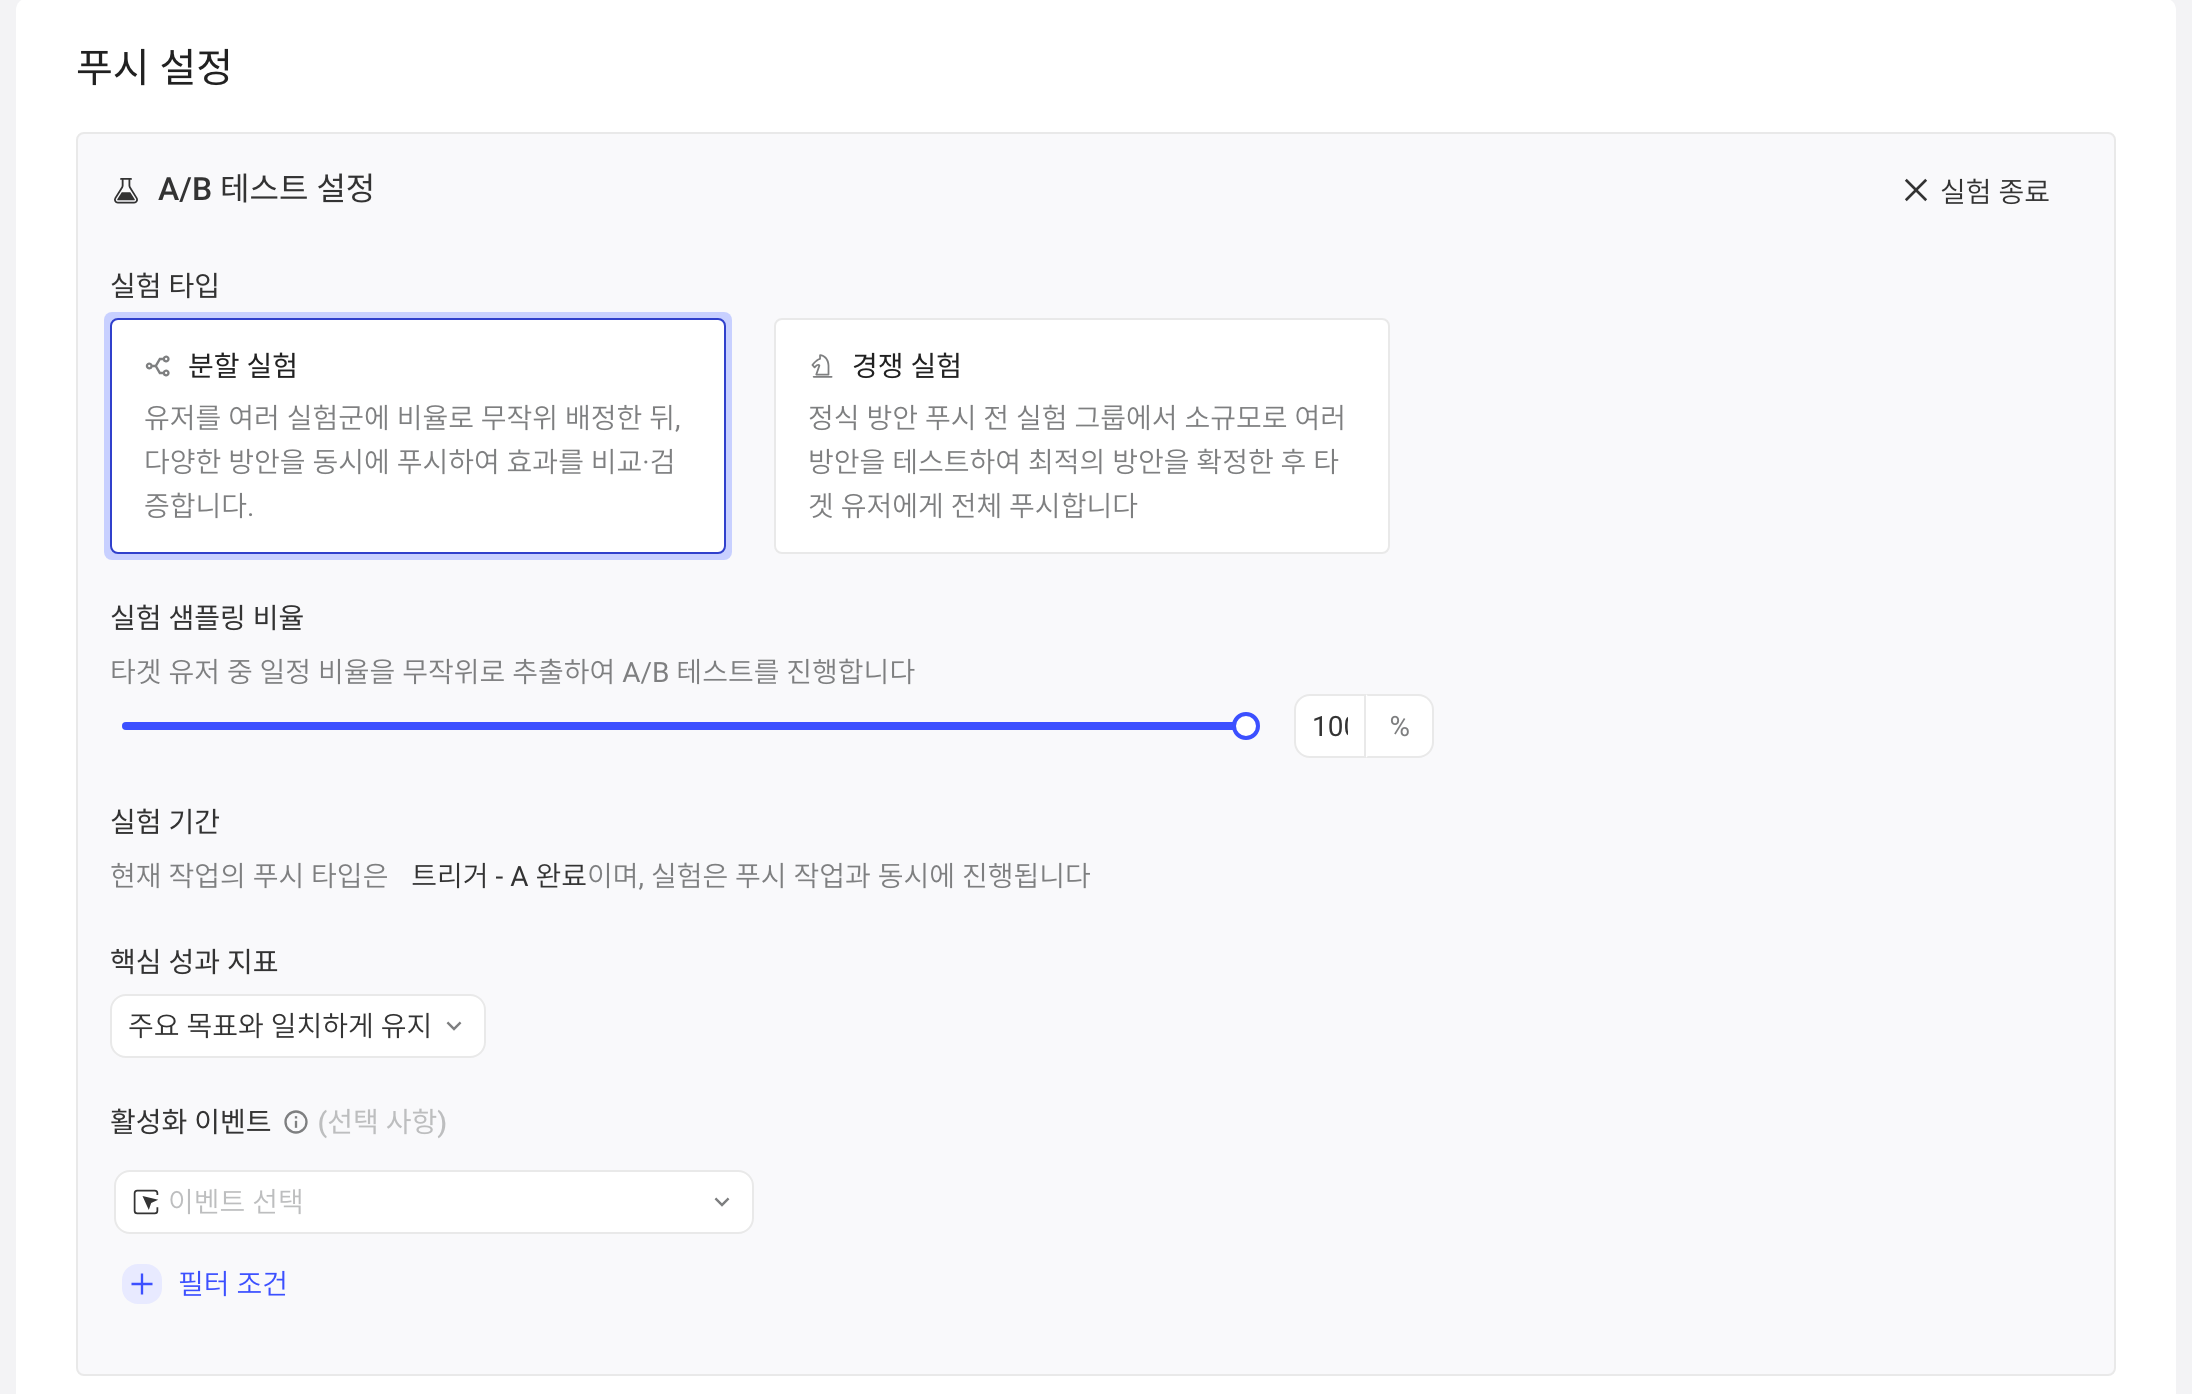Viewport: 2192px width, 1394px height.
Task: Add a 필터 조건 via link
Action: point(232,1283)
